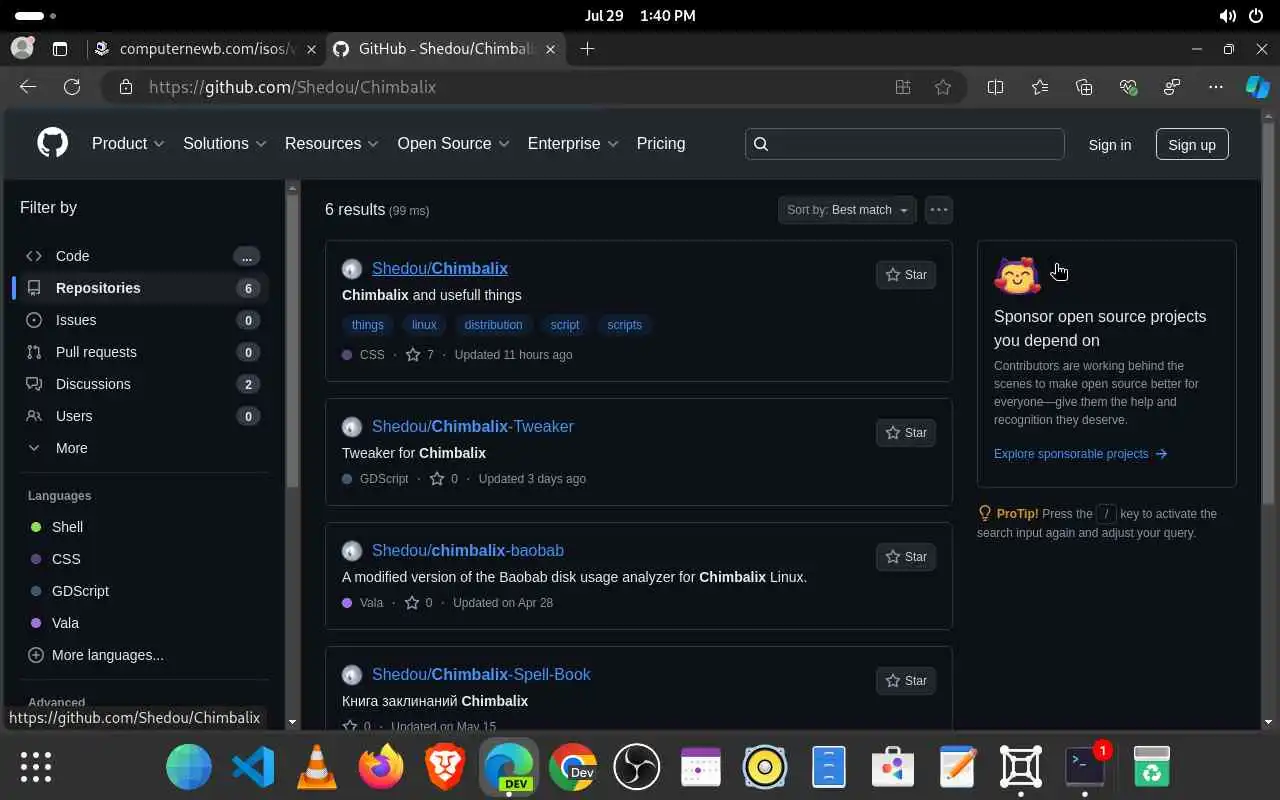
Task: Launch VLC media player from the dock
Action: 317,767
